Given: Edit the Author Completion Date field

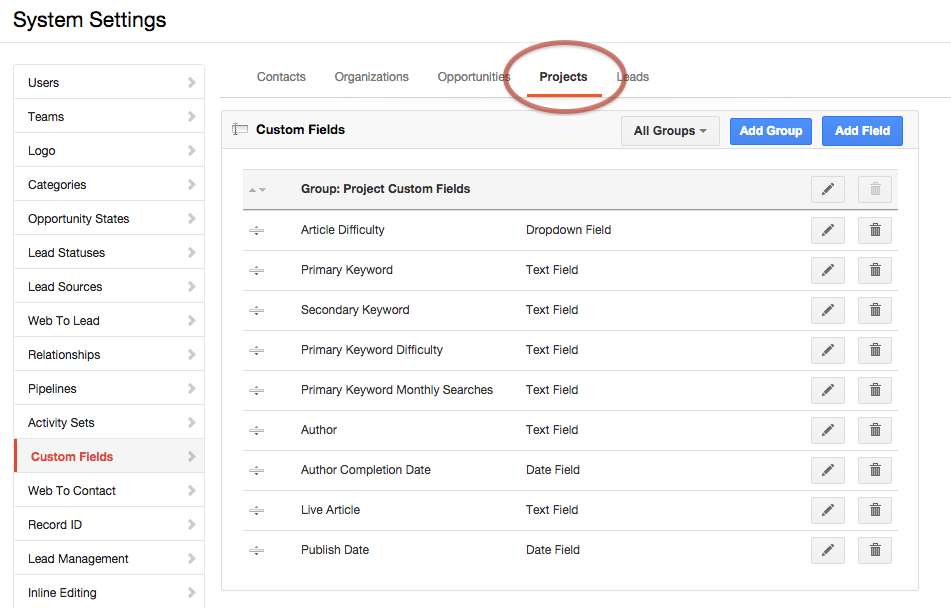Looking at the screenshot, I should tap(827, 470).
